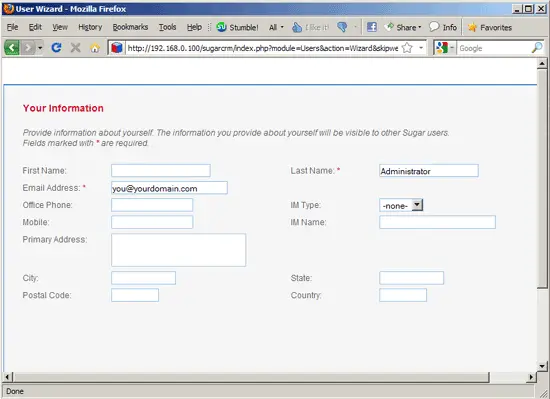
Task: Click the horizontal scrollbar right arrow
Action: coord(531,377)
